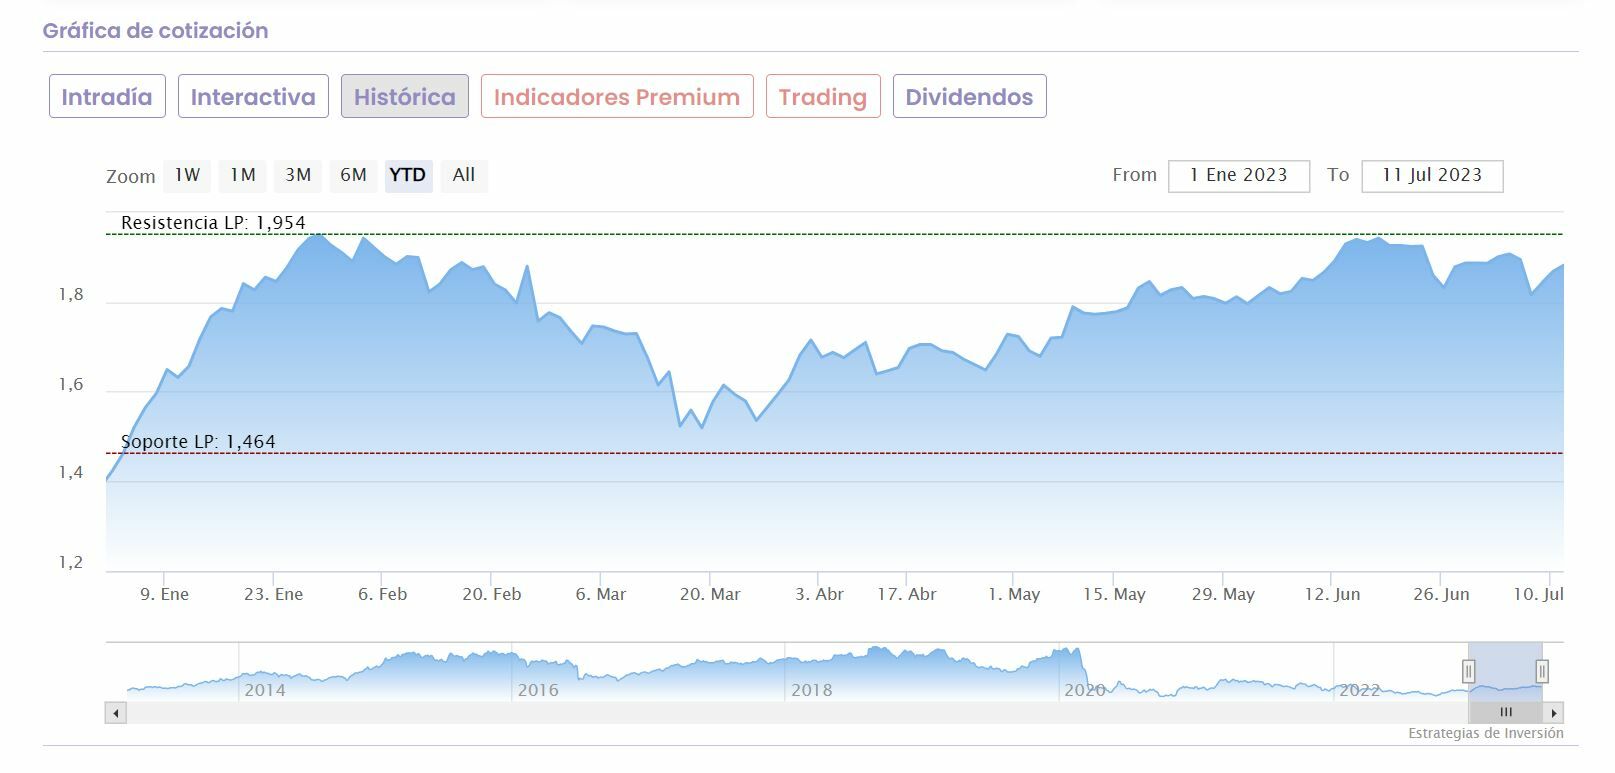Set zoom range to 1M
This screenshot has height=773, width=1615.
click(243, 175)
